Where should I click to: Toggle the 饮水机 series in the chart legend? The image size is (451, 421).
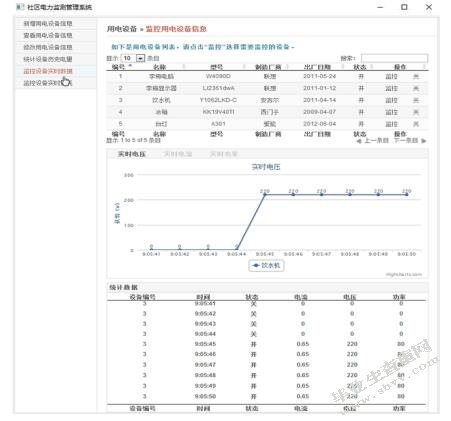coord(266,266)
